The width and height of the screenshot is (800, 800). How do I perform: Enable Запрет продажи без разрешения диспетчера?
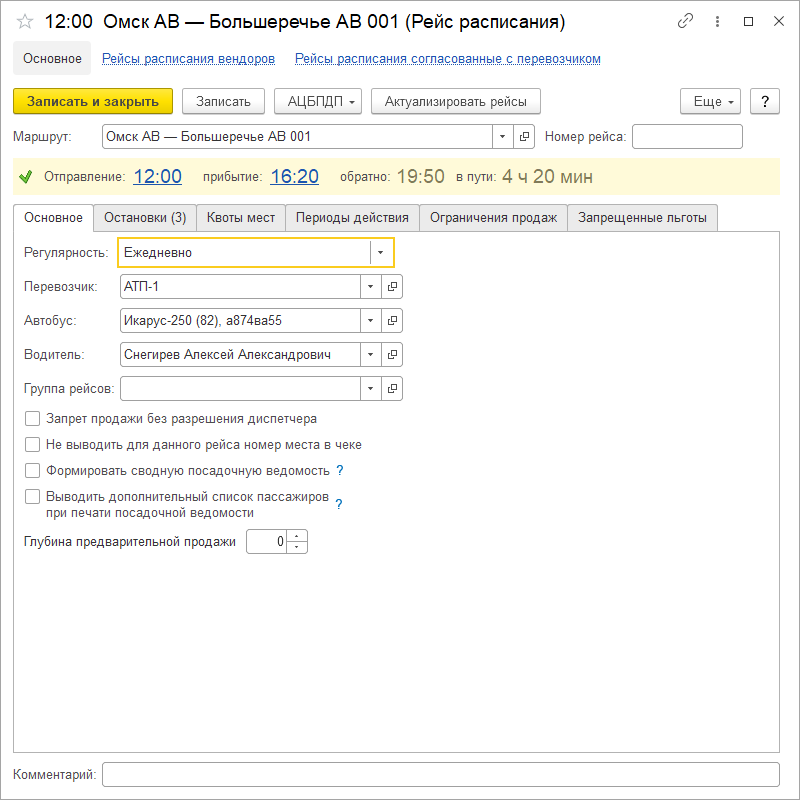coord(33,419)
